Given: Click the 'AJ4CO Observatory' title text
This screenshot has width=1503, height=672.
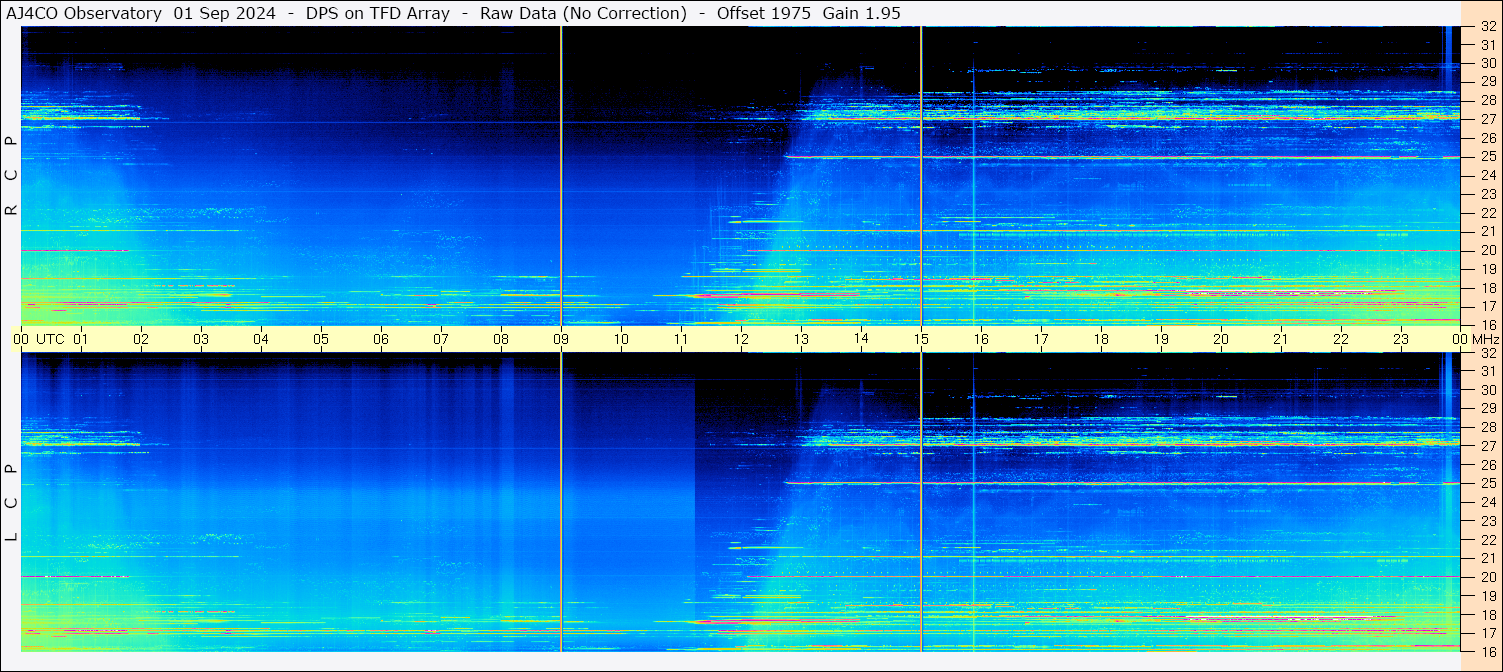Looking at the screenshot, I should (85, 13).
